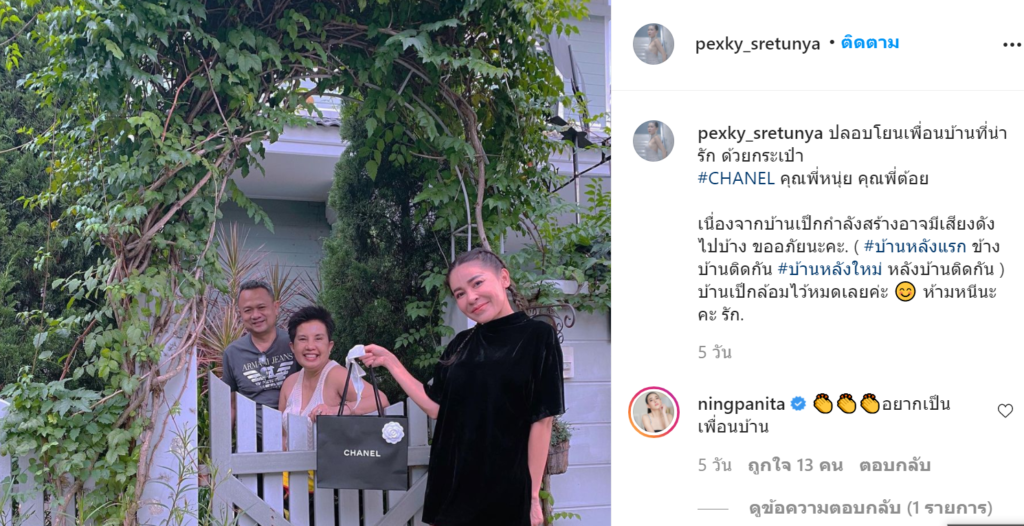1024x526 pixels.
Task: Like ningpanita's comment with the heart icon
Action: tap(1005, 410)
